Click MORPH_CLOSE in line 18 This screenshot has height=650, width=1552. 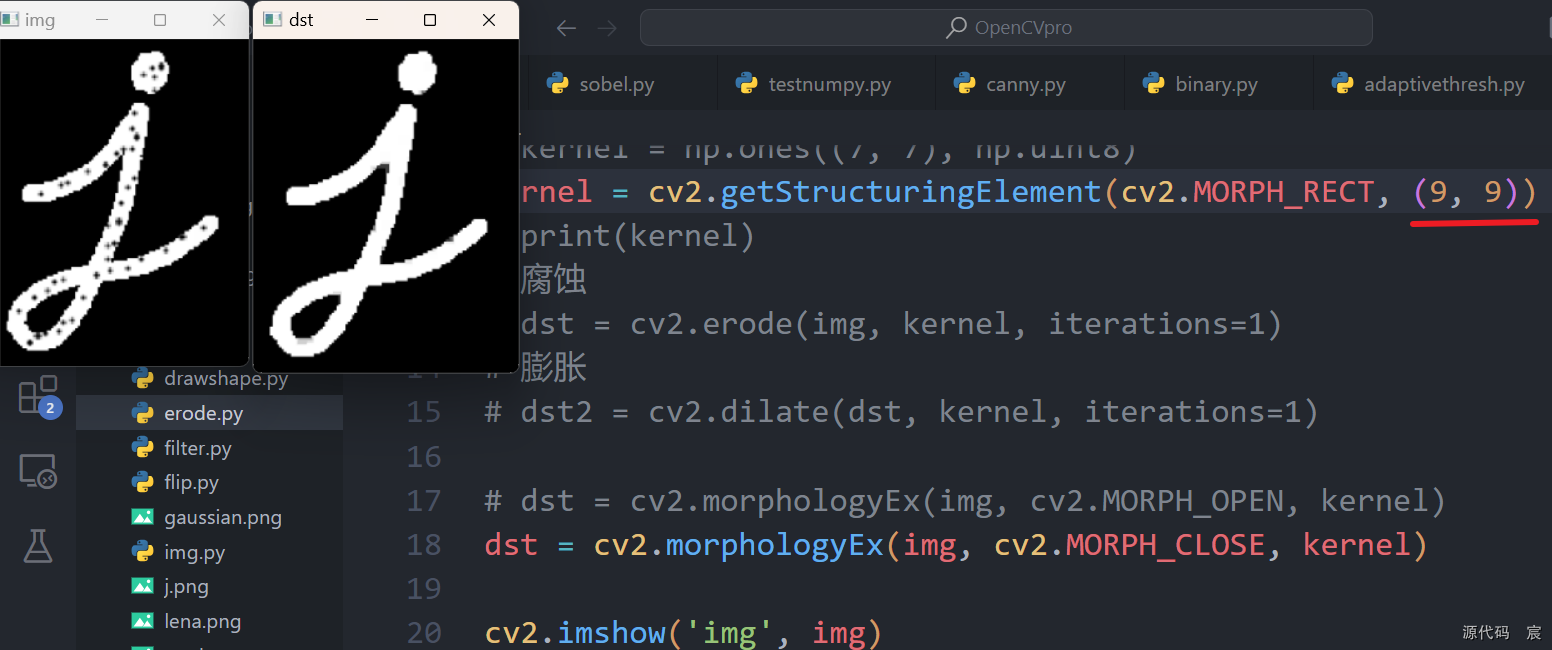point(1165,544)
